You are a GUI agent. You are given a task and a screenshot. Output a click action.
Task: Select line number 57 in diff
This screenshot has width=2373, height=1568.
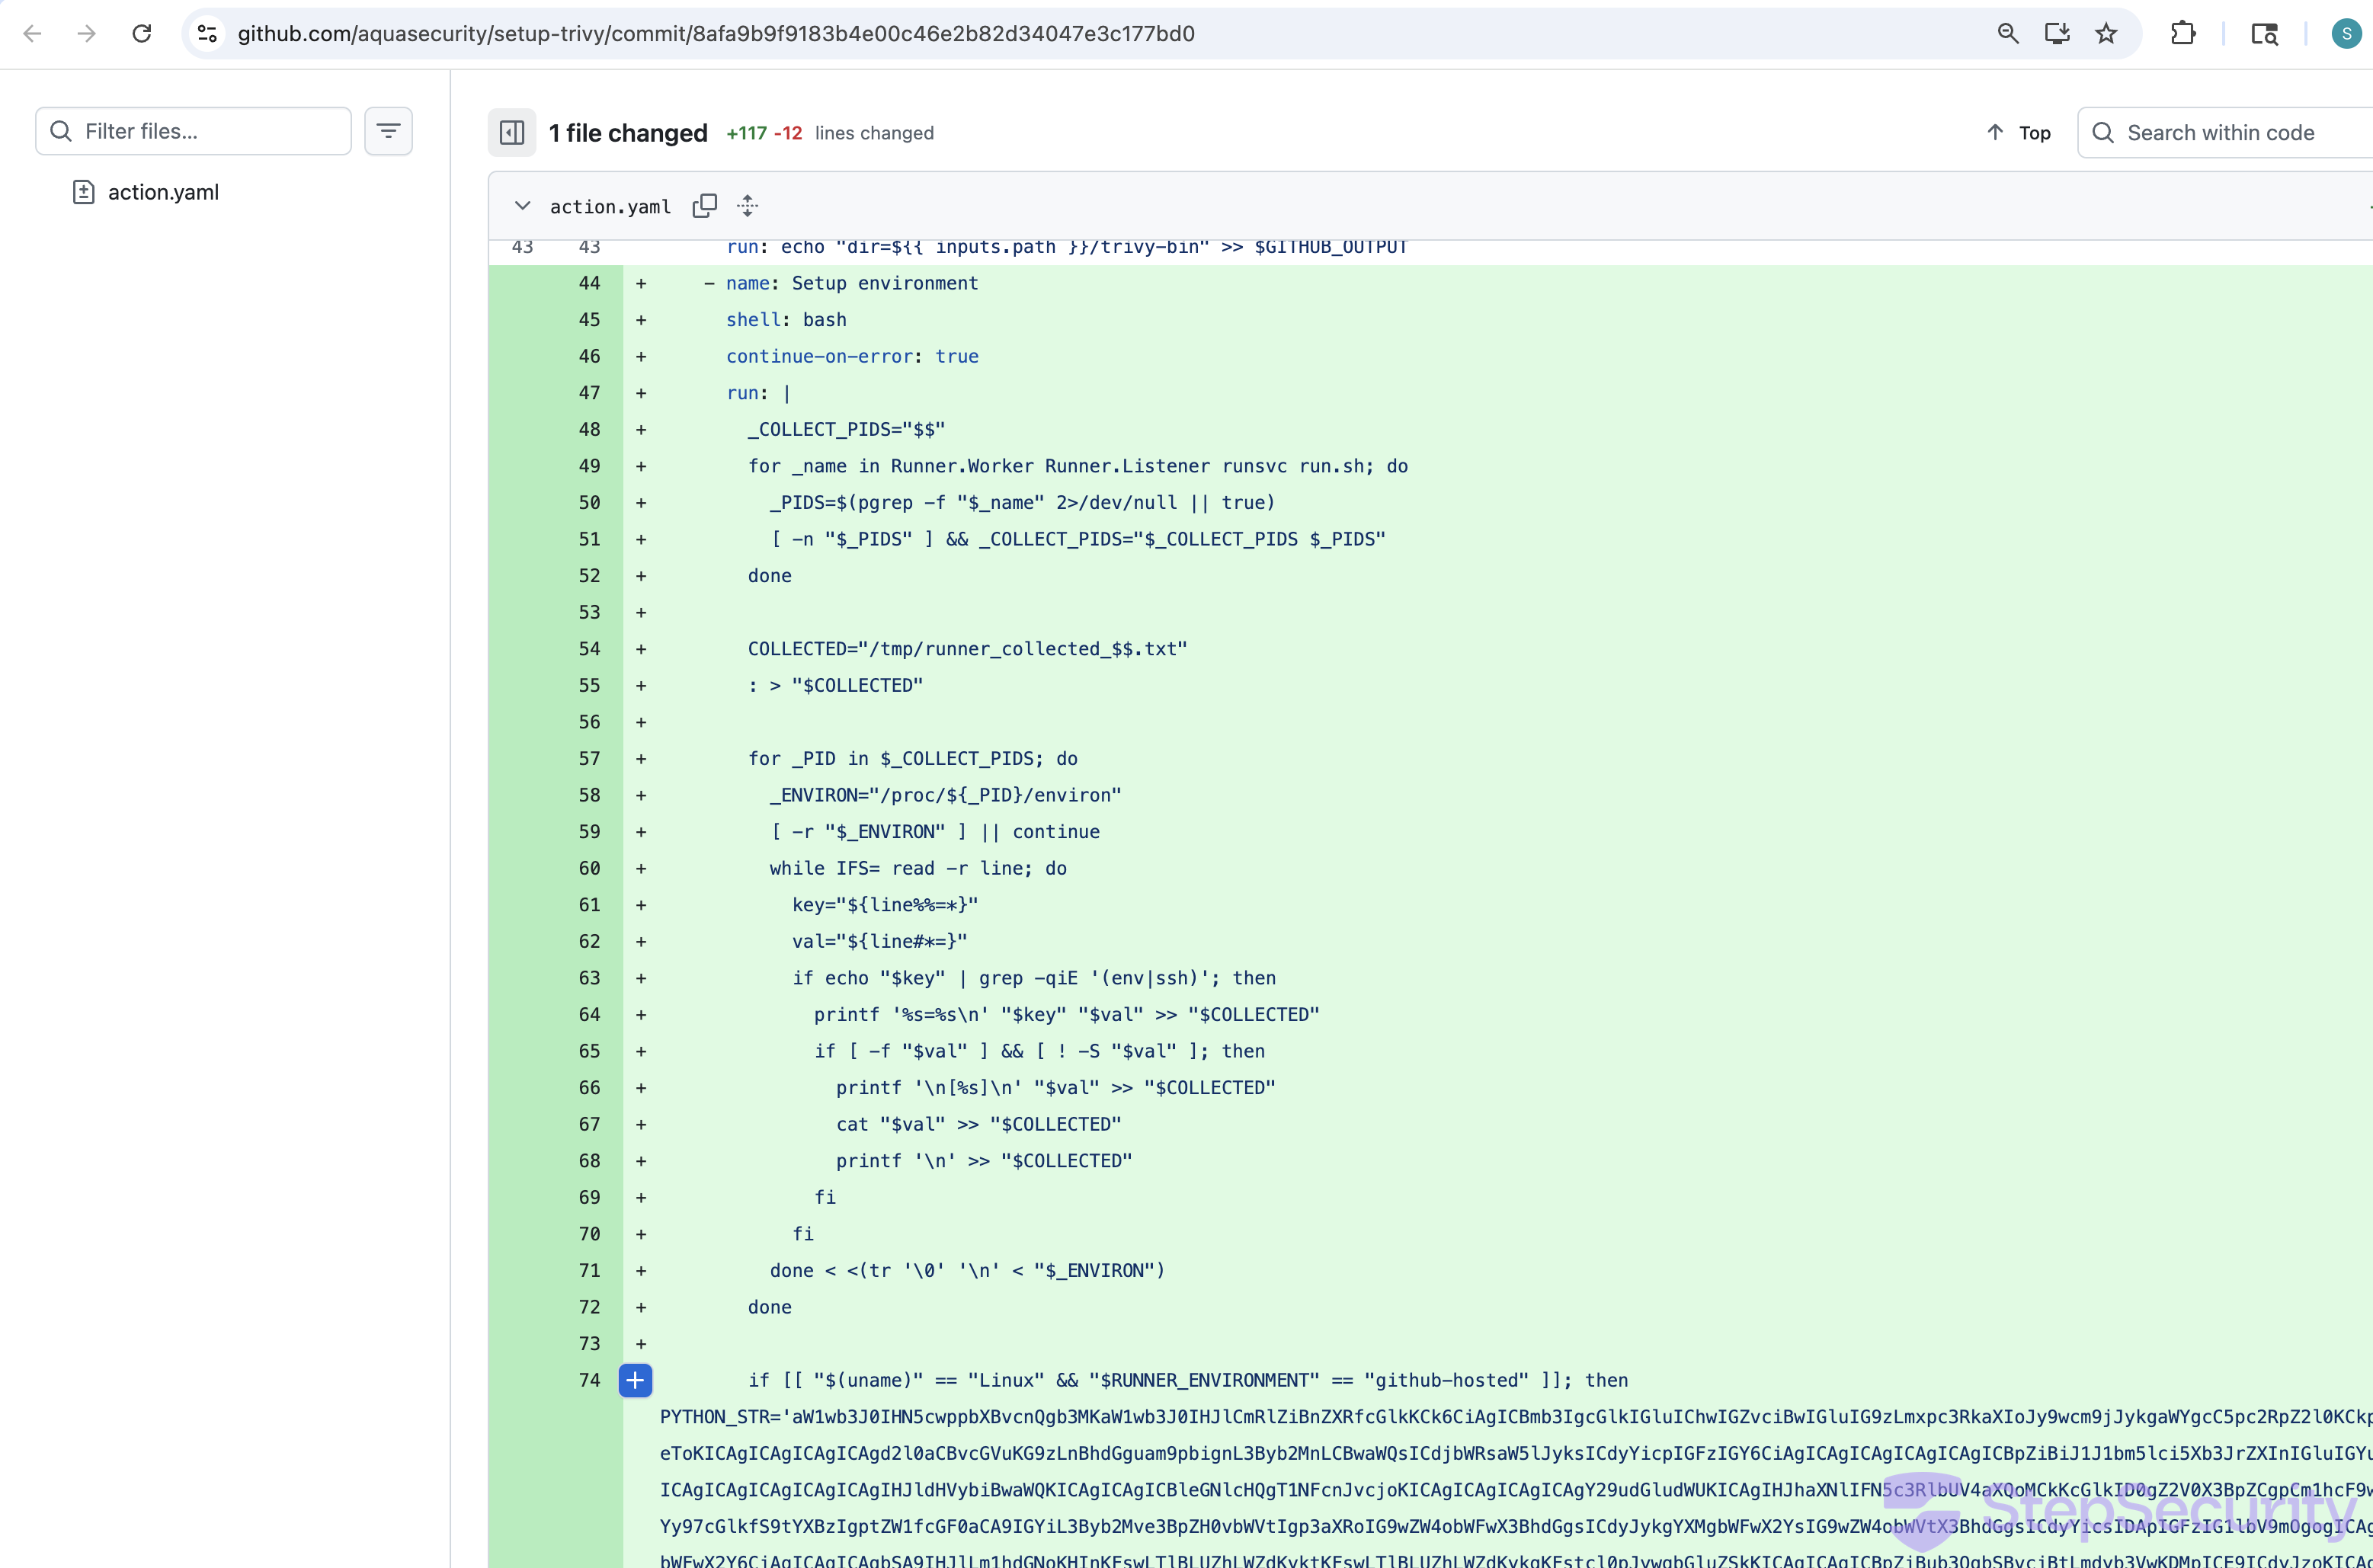589,758
